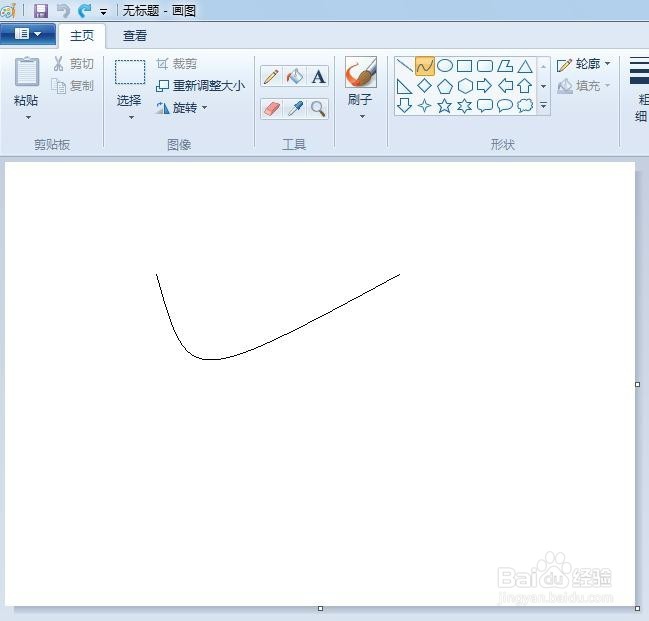The image size is (649, 621).
Task: Select the Fill with color bucket tool
Action: [x=295, y=77]
